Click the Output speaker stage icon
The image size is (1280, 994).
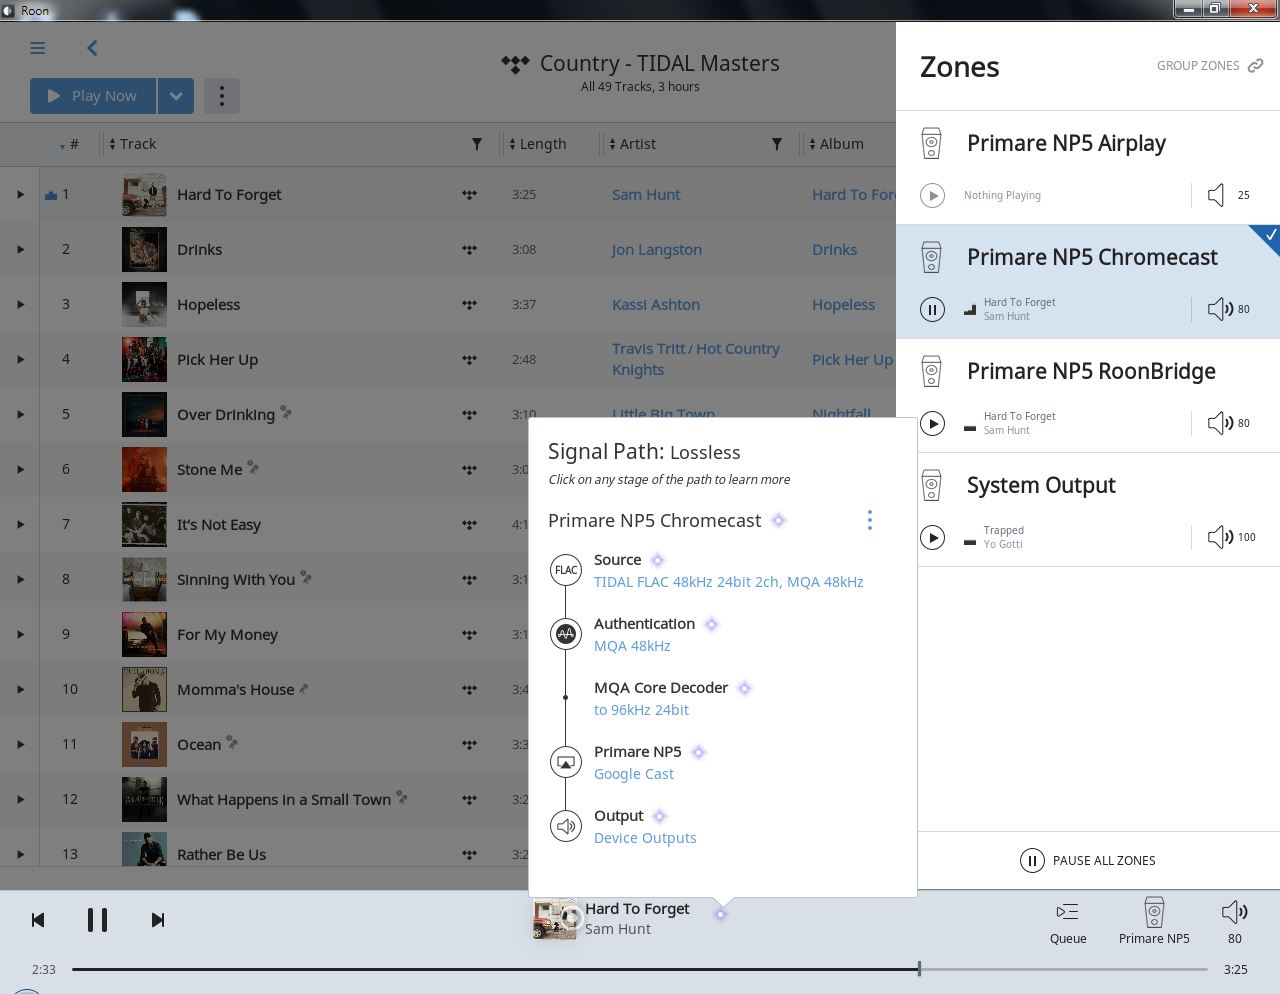566,826
